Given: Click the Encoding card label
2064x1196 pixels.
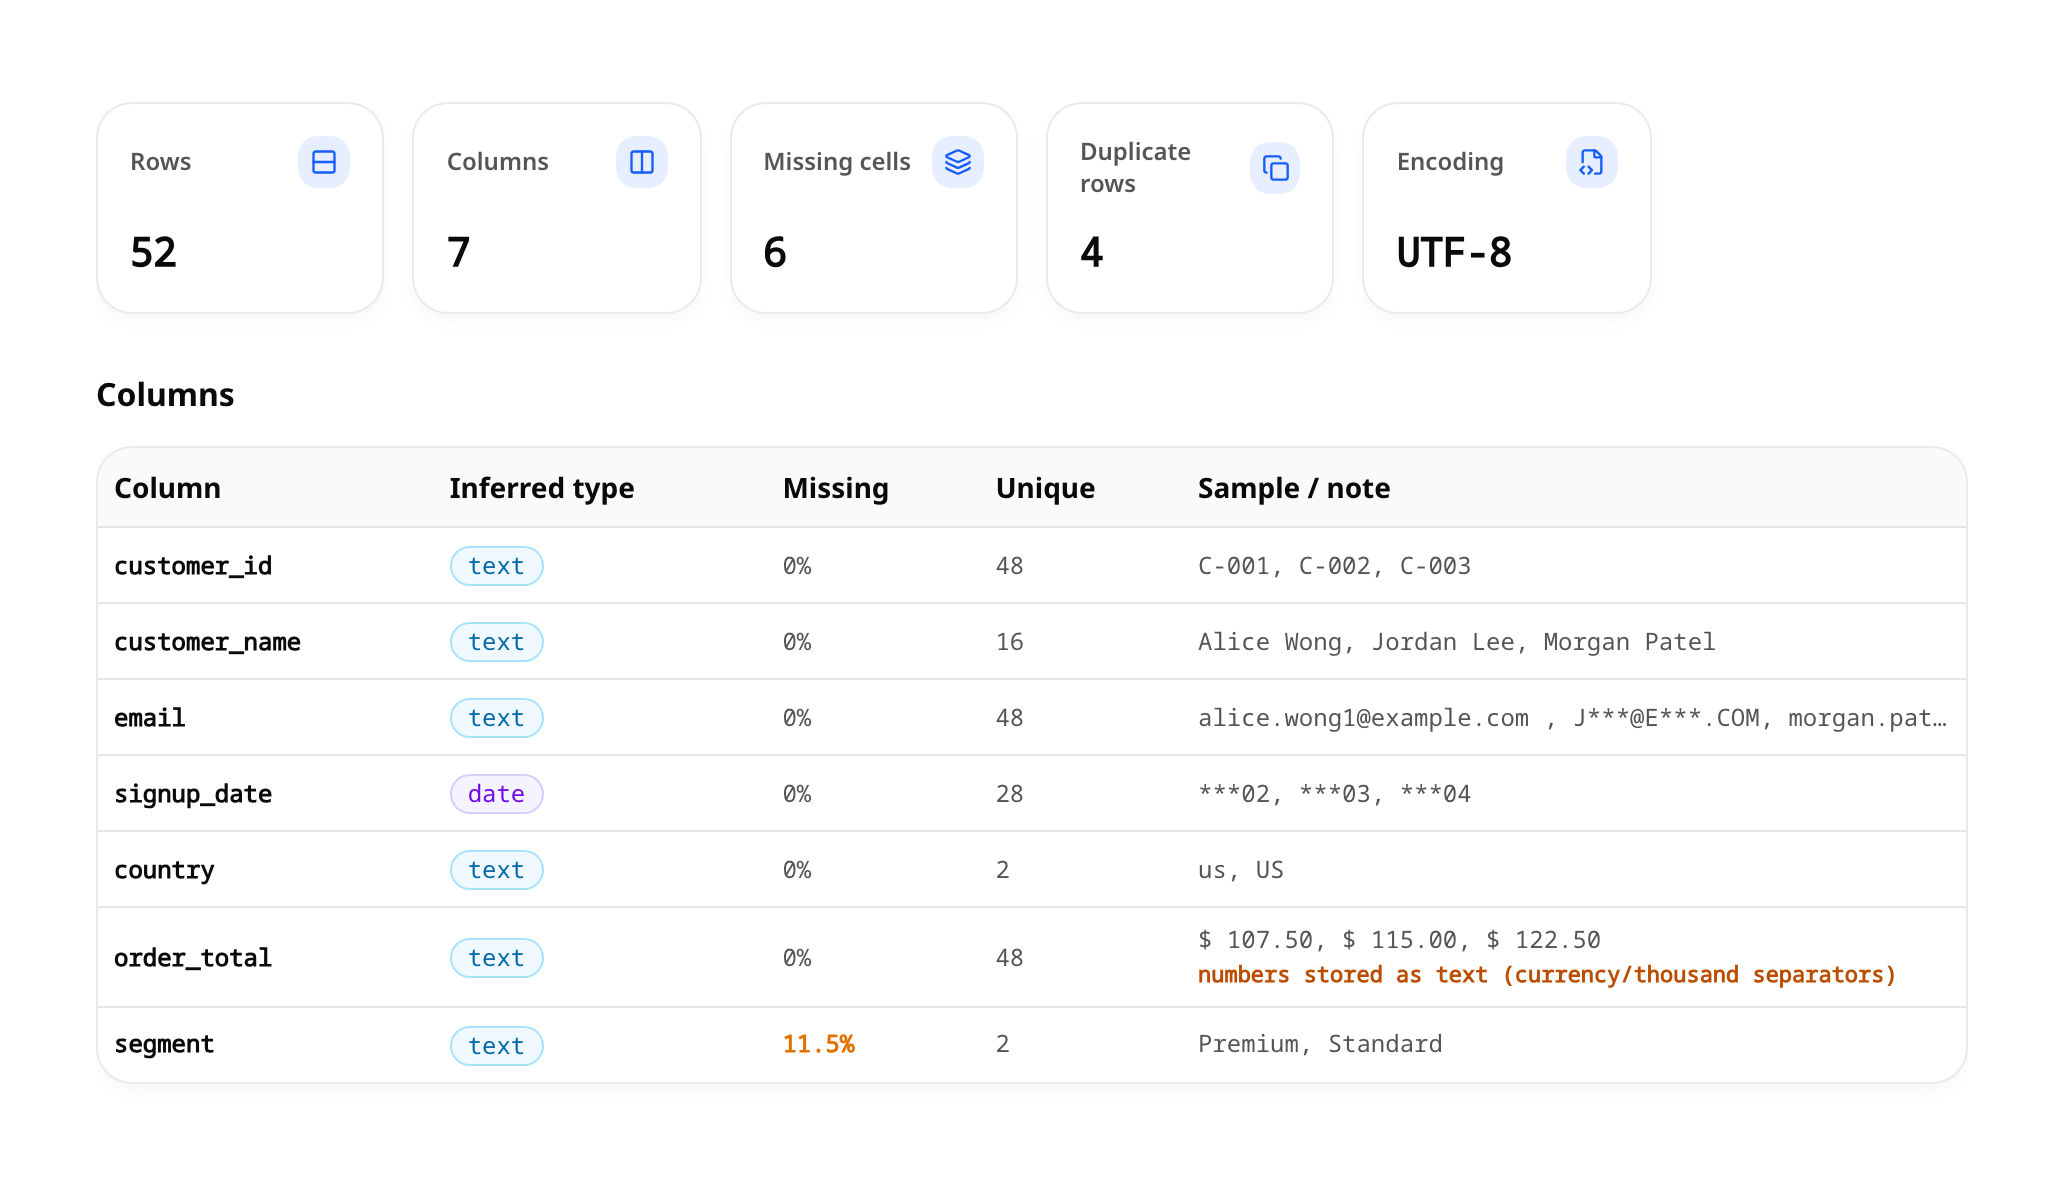Looking at the screenshot, I should [1450, 162].
